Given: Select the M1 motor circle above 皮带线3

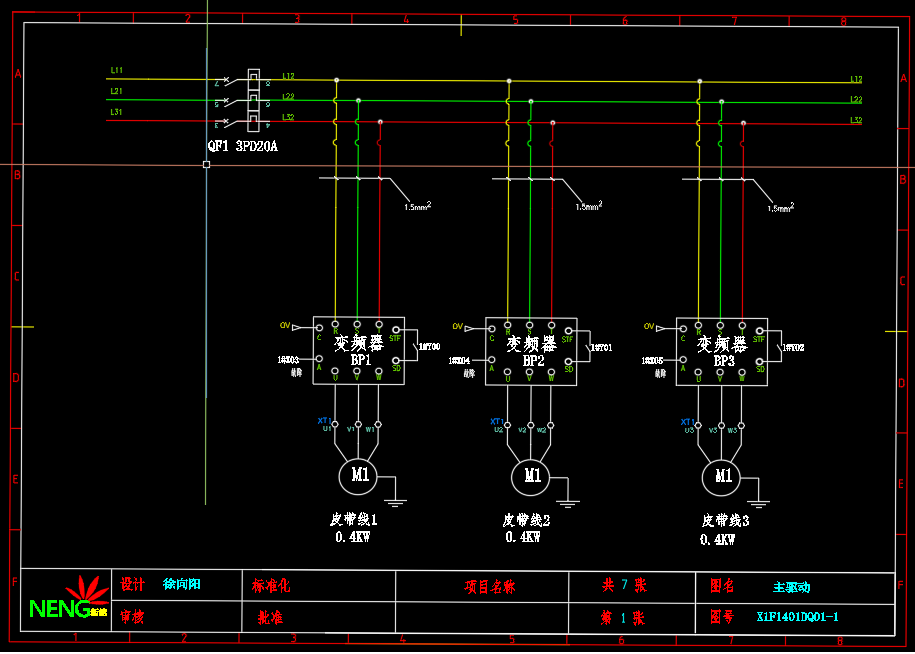Looking at the screenshot, I should click(x=721, y=476).
